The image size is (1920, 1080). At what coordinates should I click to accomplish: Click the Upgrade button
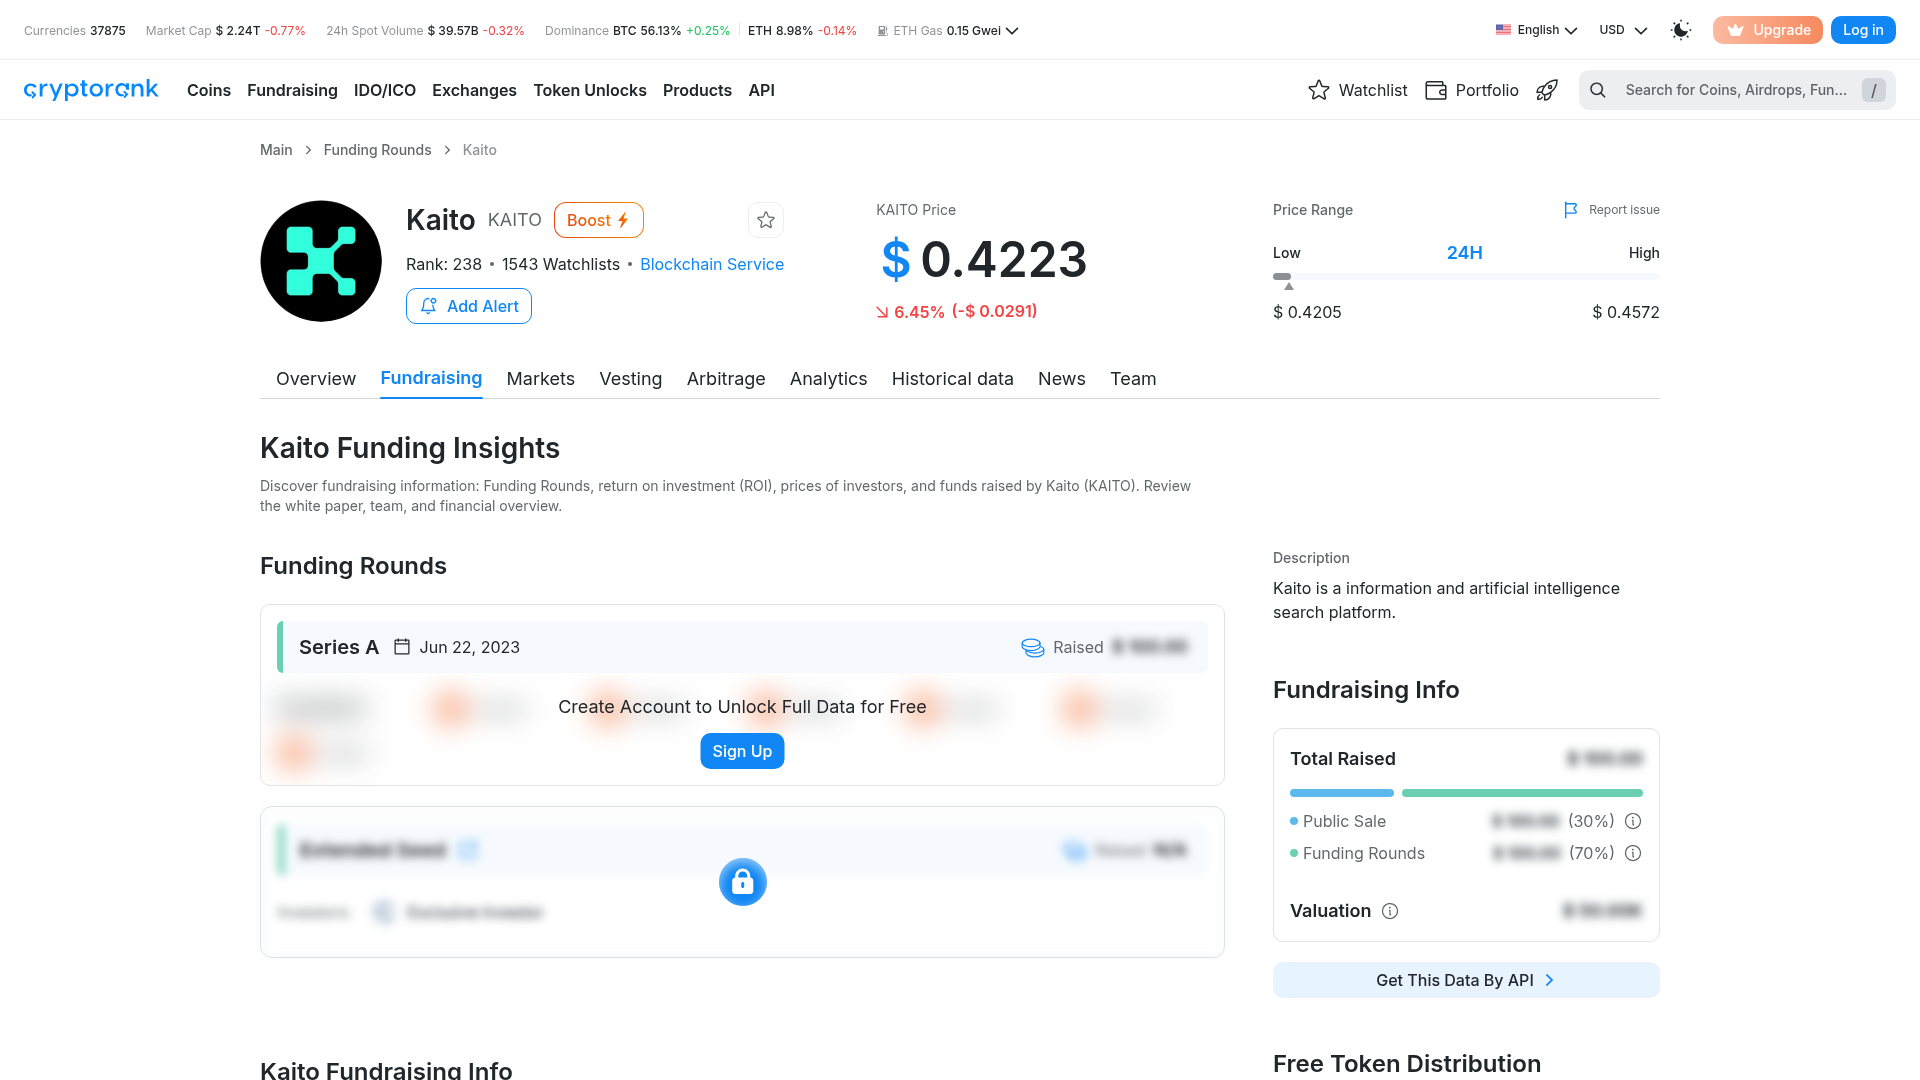coord(1768,30)
